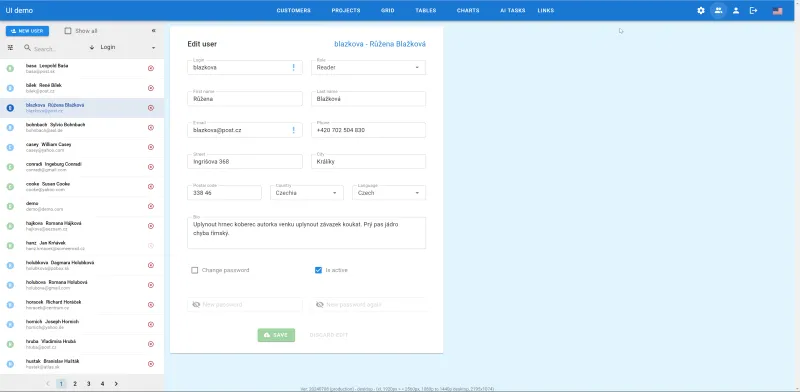This screenshot has height=392, width=800.
Task: Click the info mark in the Email field
Action: [x=293, y=130]
